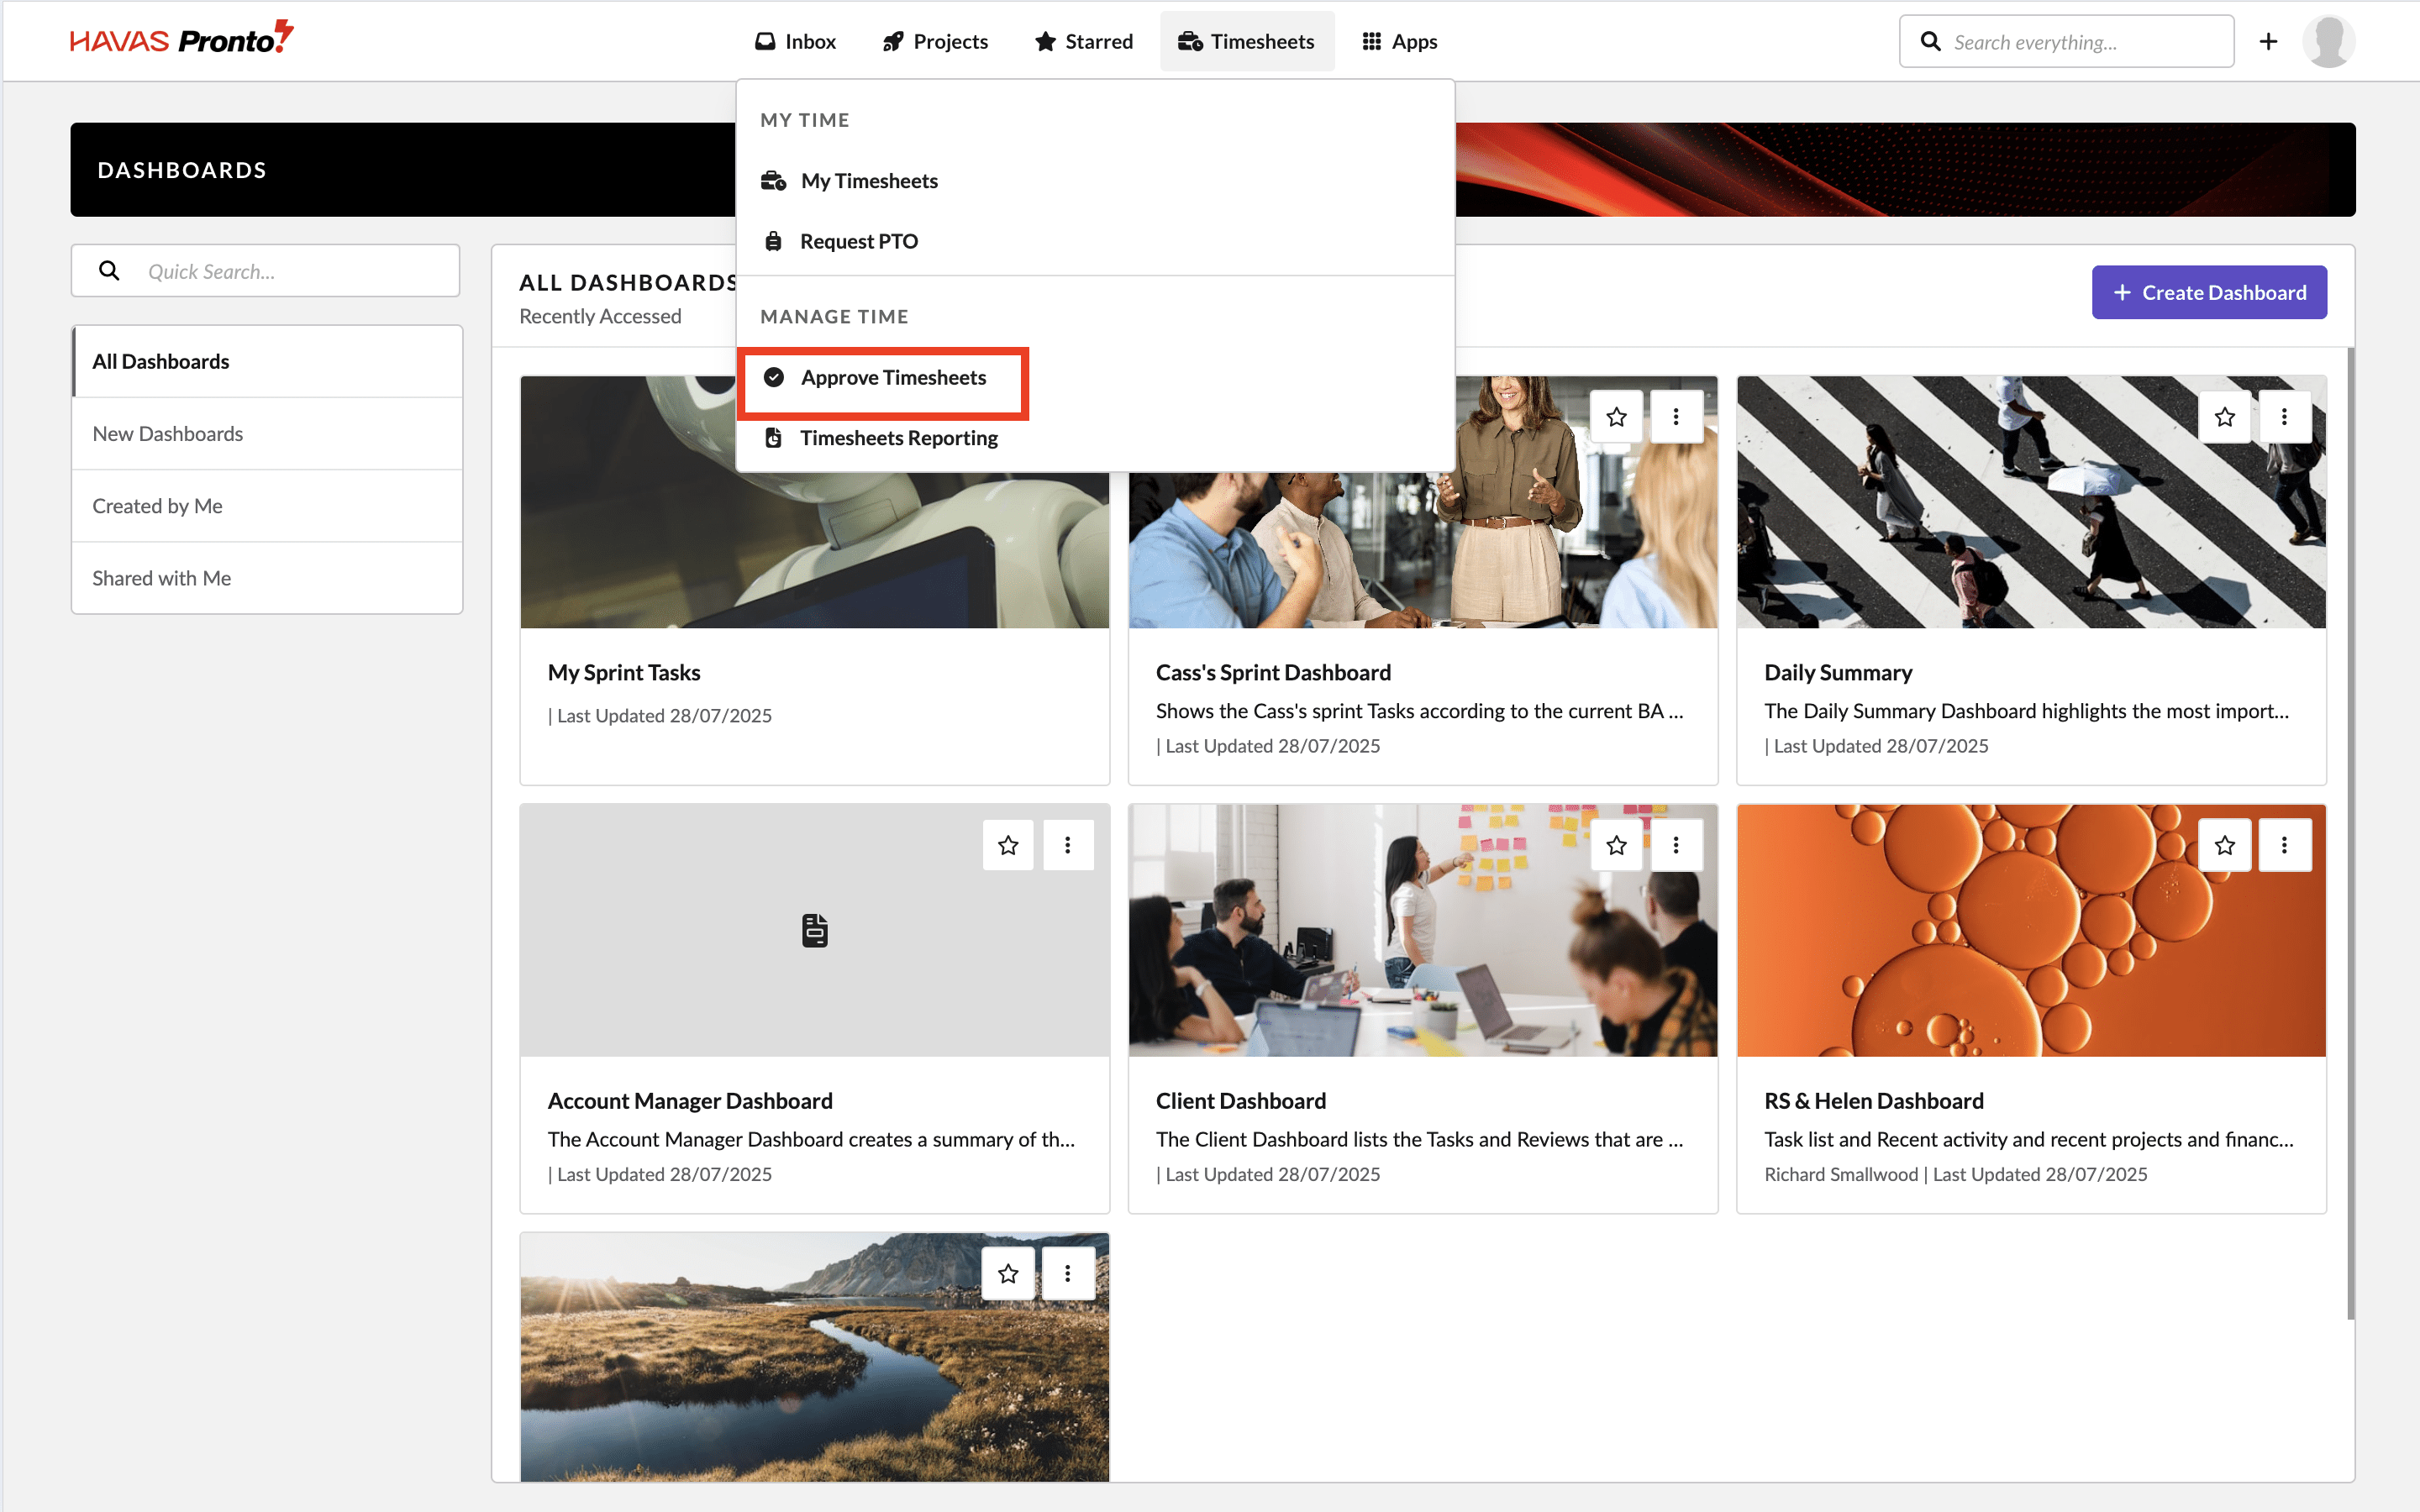The width and height of the screenshot is (2420, 1512).
Task: Open RS & Helen Dashboard title link
Action: coord(1873,1100)
